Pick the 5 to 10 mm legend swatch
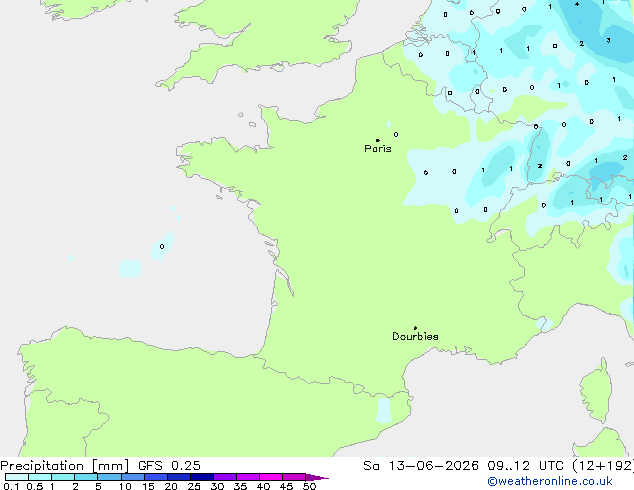Image resolution: width=634 pixels, height=490 pixels. pos(109,477)
